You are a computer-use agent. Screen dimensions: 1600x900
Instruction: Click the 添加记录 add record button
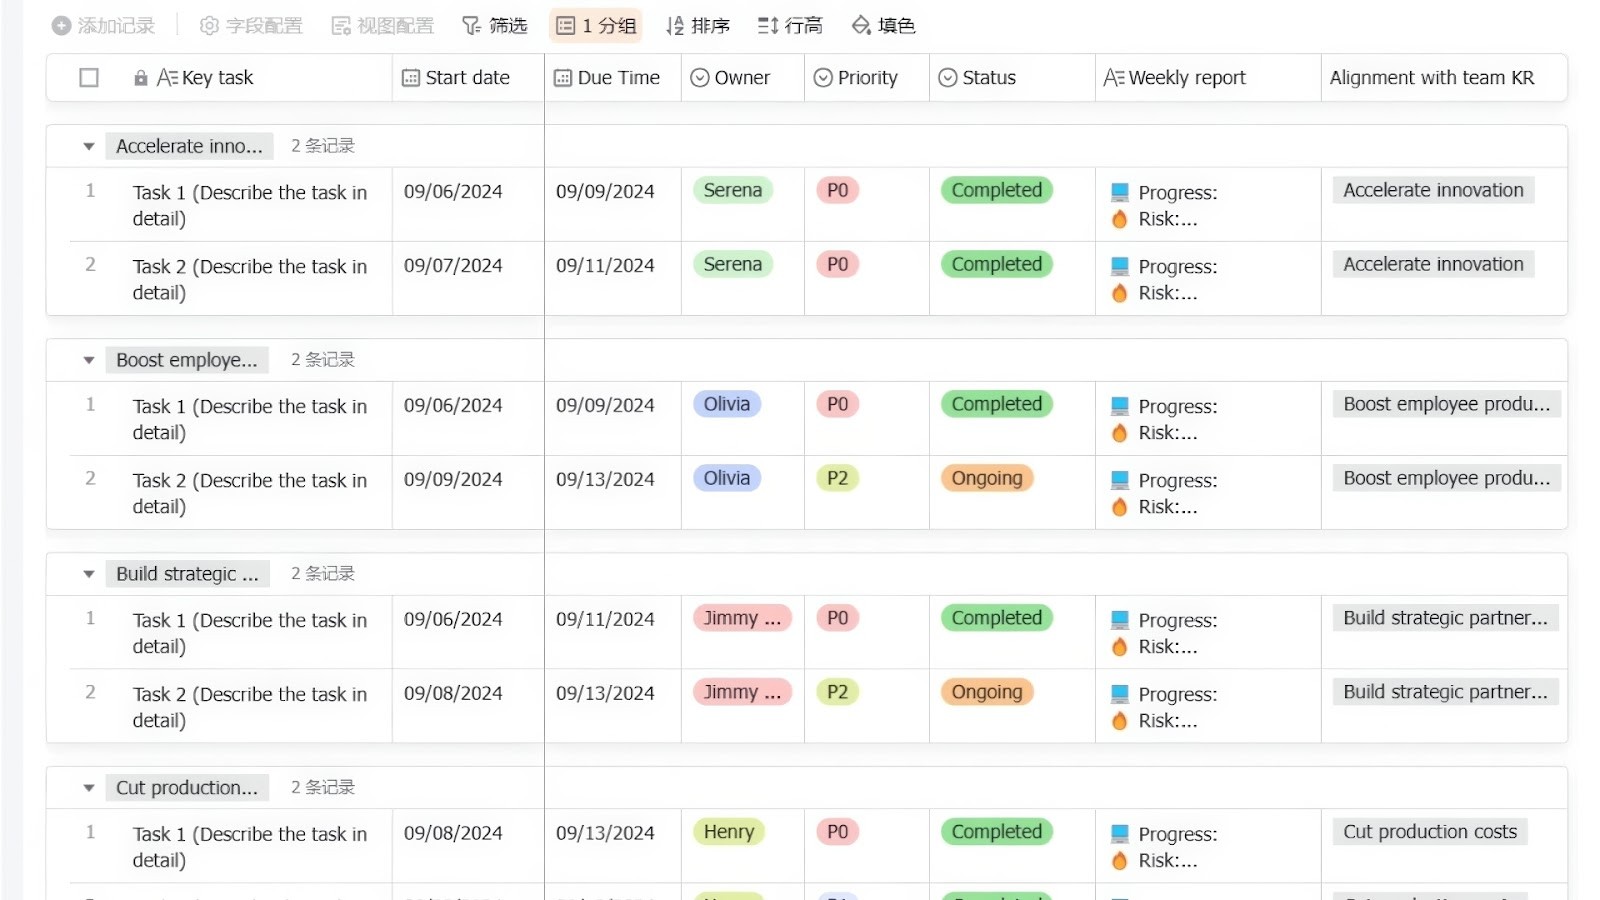point(101,26)
